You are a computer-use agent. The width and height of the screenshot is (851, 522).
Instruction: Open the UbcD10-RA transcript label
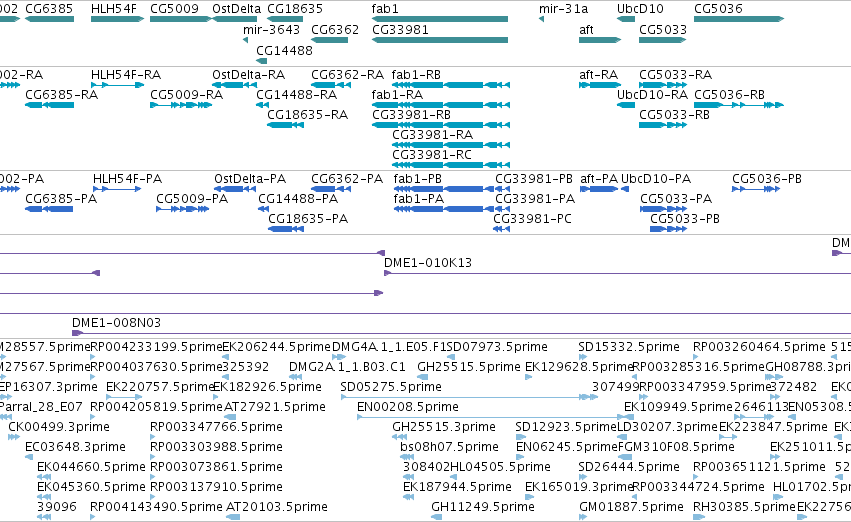tap(652, 94)
